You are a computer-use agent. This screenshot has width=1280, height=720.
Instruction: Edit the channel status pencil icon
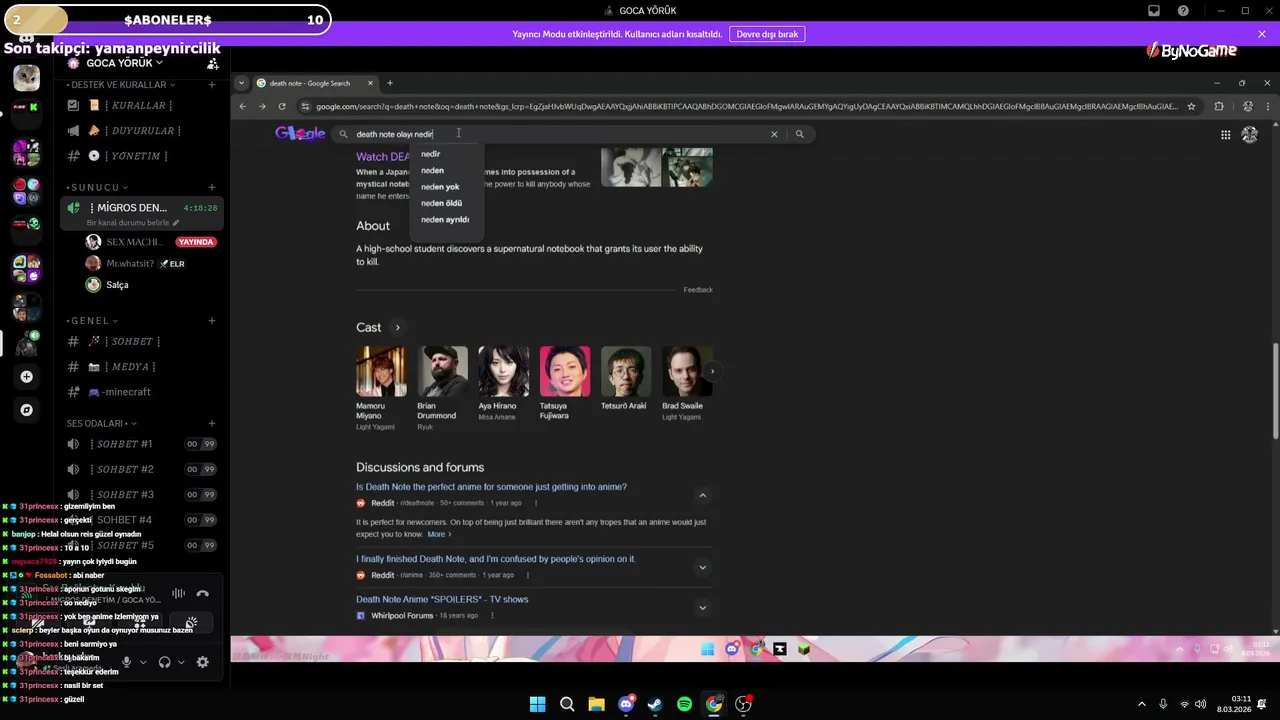click(x=176, y=223)
